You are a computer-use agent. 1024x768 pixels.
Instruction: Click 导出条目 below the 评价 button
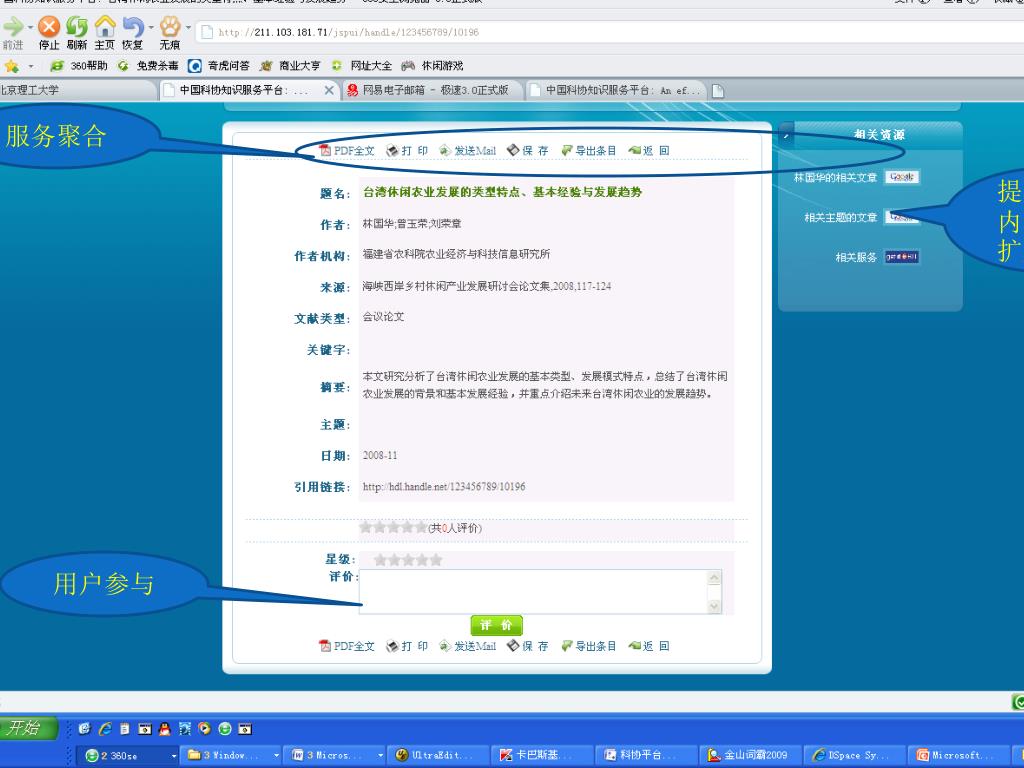pyautogui.click(x=588, y=646)
